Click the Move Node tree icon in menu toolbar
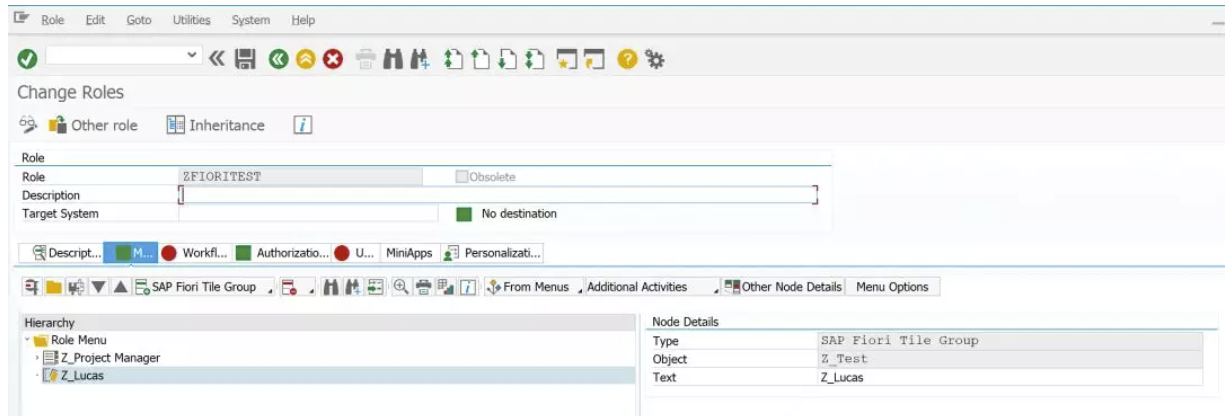This screenshot has height=416, width=1225. point(74,287)
